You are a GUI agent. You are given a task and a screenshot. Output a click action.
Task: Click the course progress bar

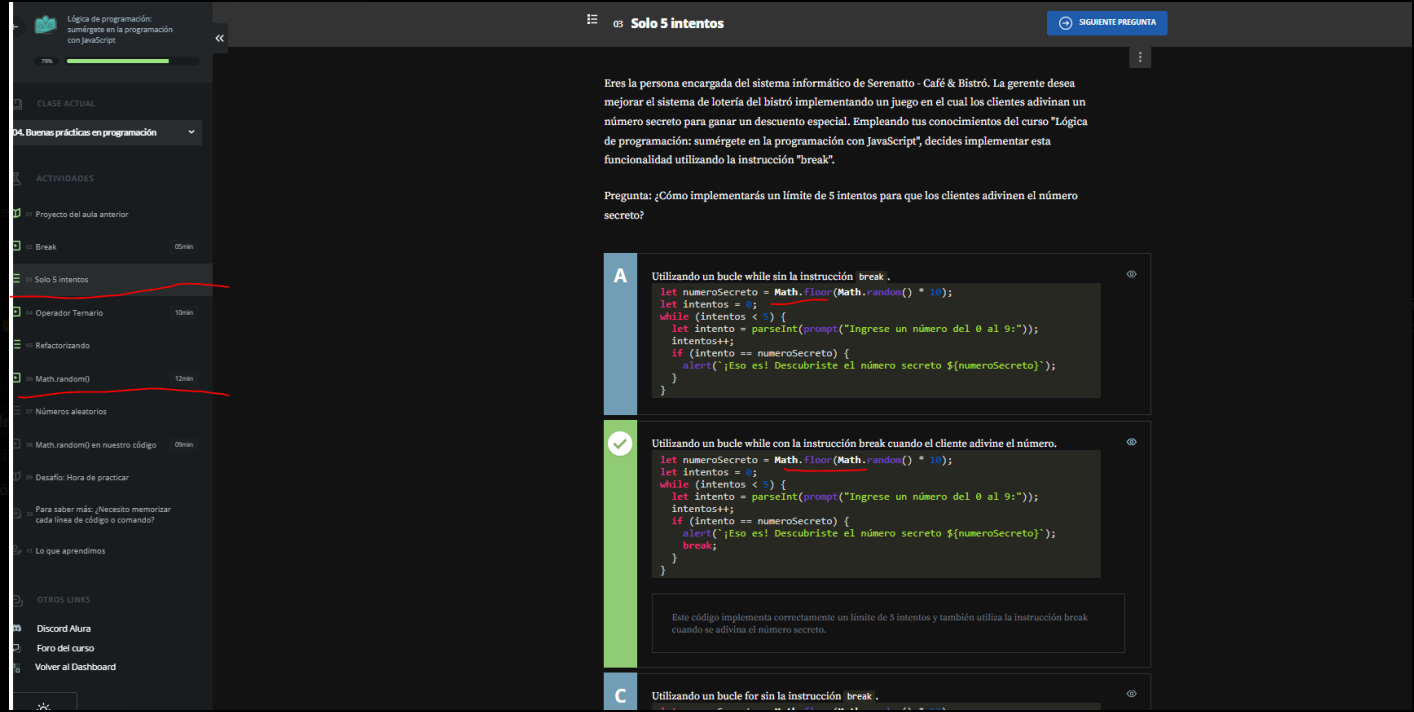[x=132, y=61]
